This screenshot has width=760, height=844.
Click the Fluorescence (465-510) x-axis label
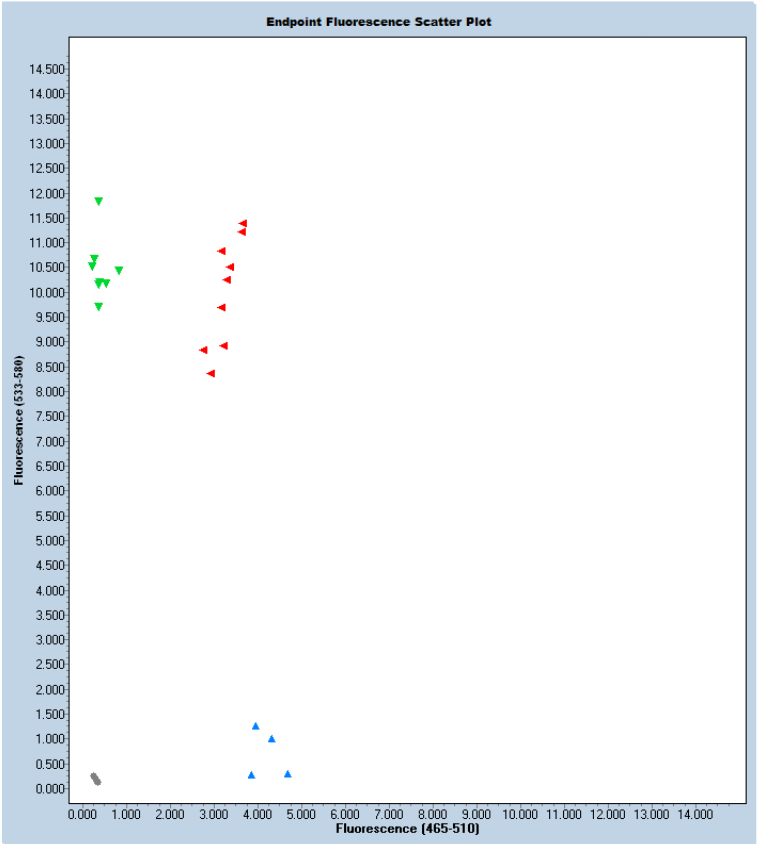[407, 829]
